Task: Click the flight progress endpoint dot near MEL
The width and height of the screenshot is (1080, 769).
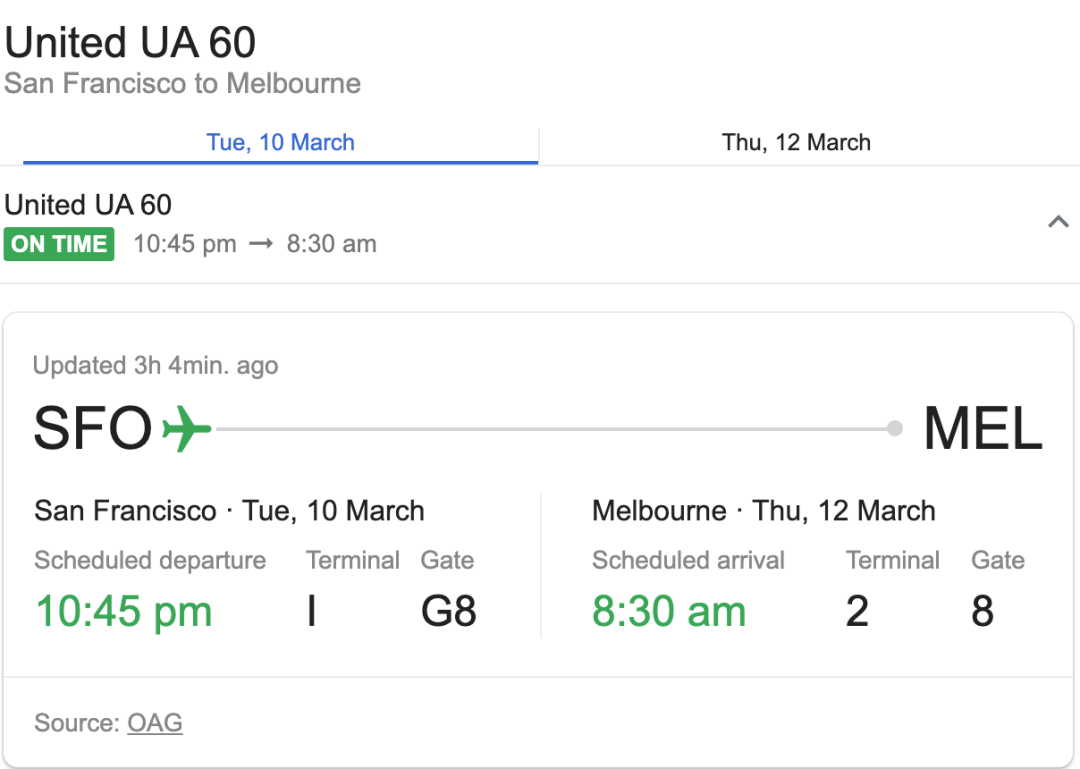Action: 895,429
